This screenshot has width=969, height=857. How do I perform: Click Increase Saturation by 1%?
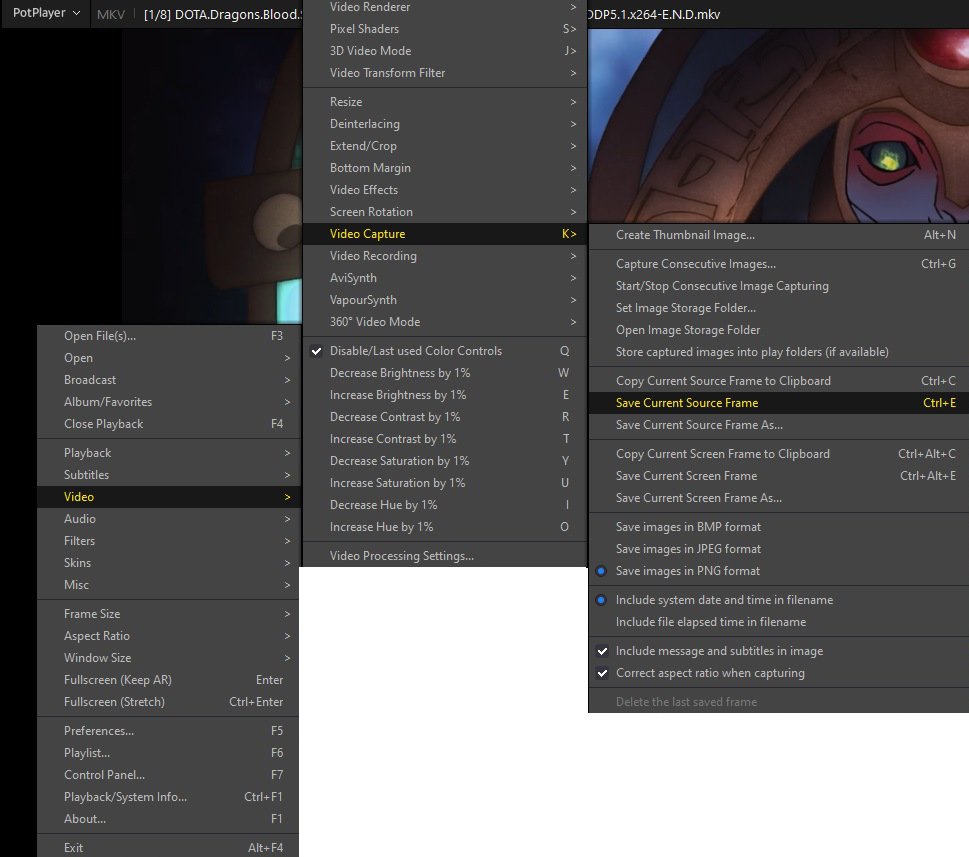click(x=444, y=483)
